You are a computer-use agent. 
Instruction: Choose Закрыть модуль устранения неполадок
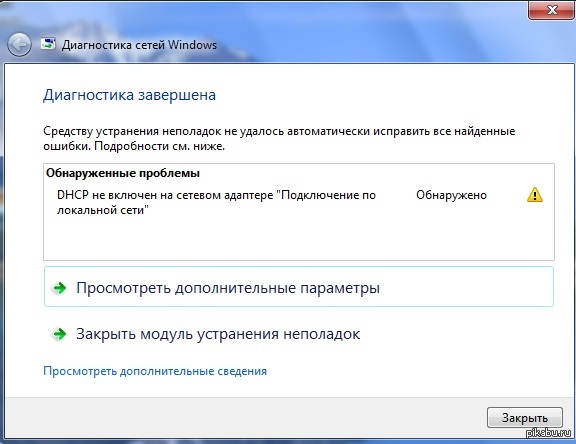[x=218, y=334]
